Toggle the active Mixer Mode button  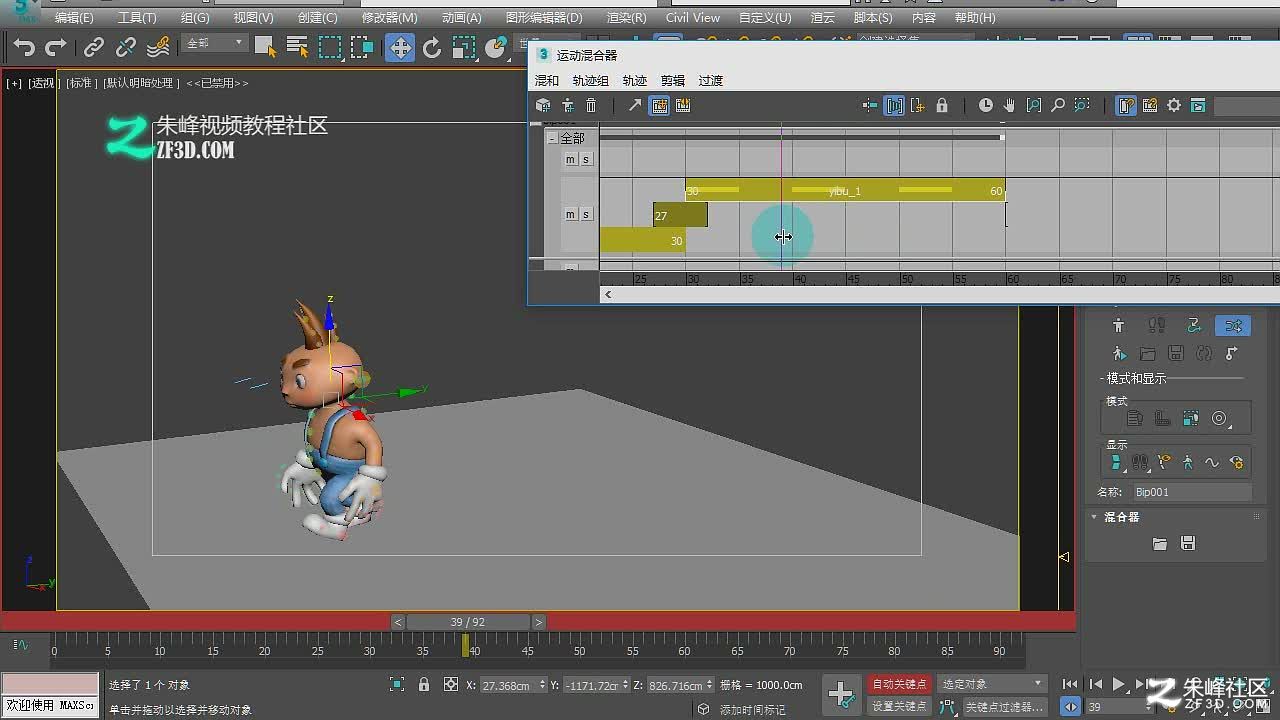point(1233,325)
